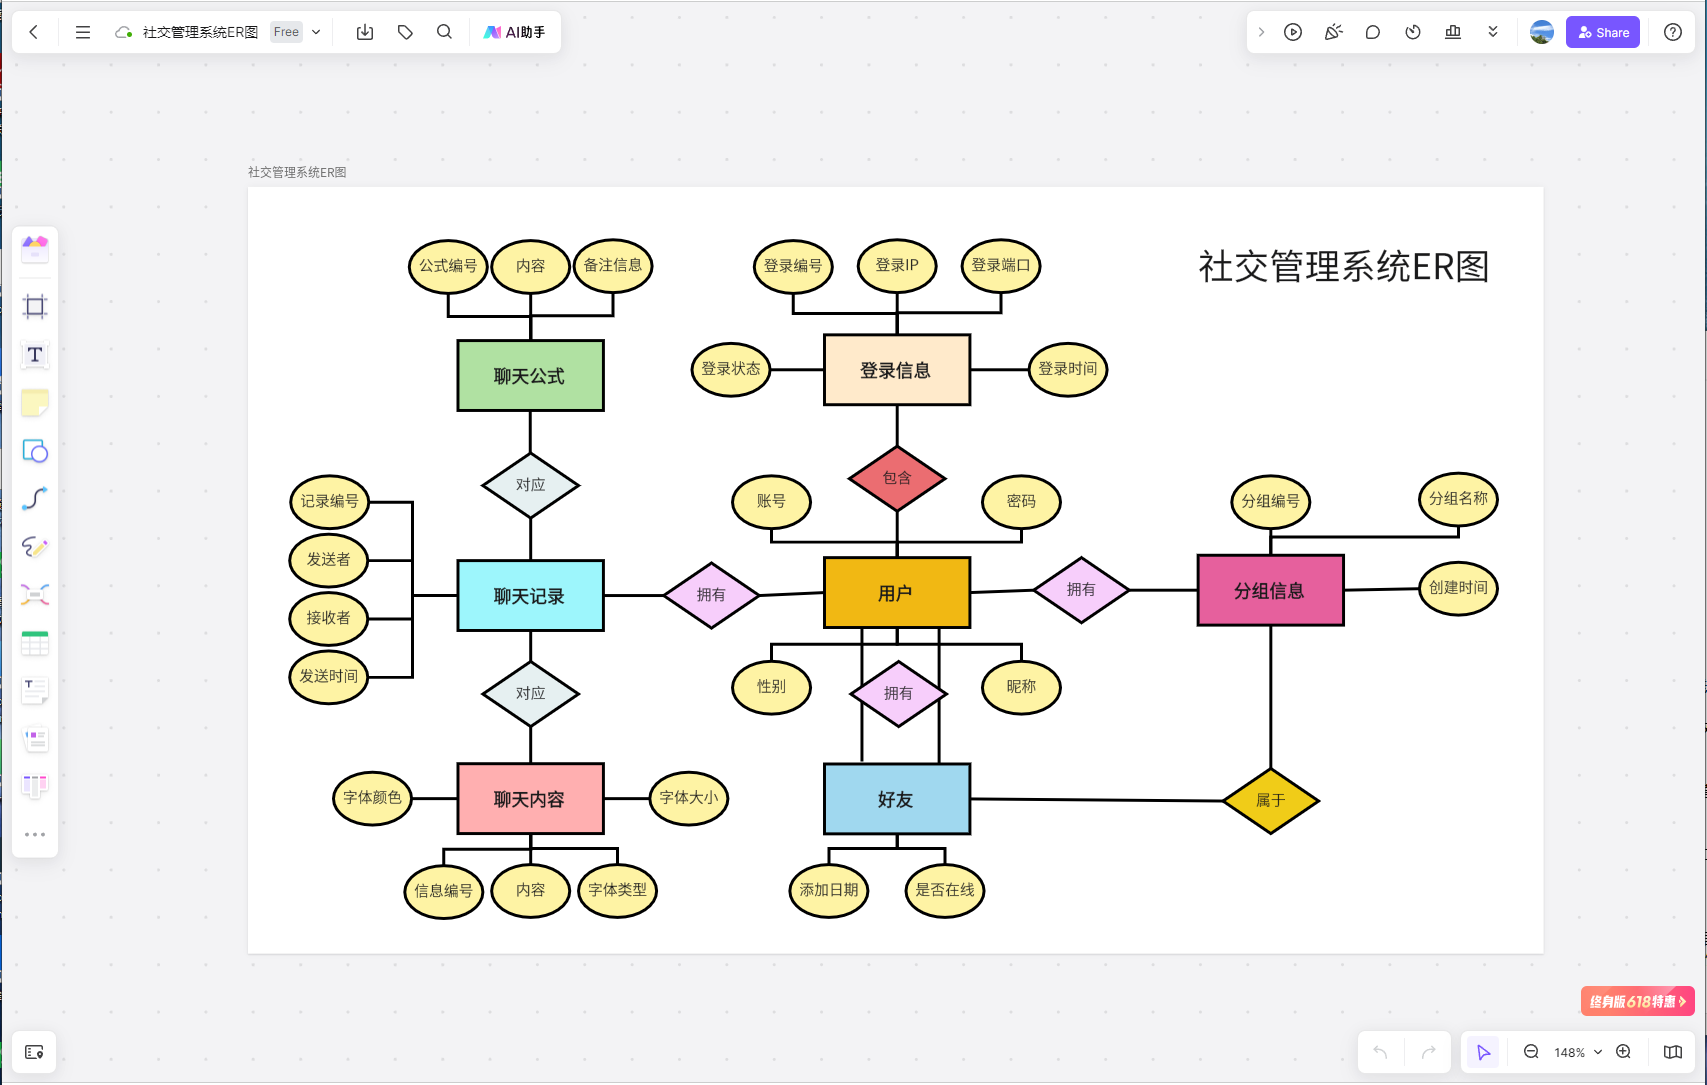
Task: Select the Shapes tool
Action: click(35, 451)
